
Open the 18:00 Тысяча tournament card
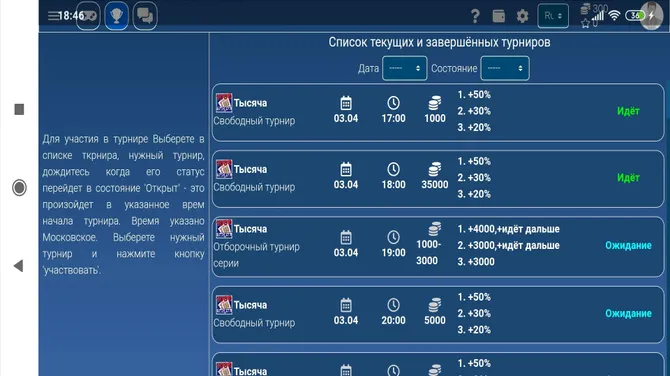pos(438,179)
